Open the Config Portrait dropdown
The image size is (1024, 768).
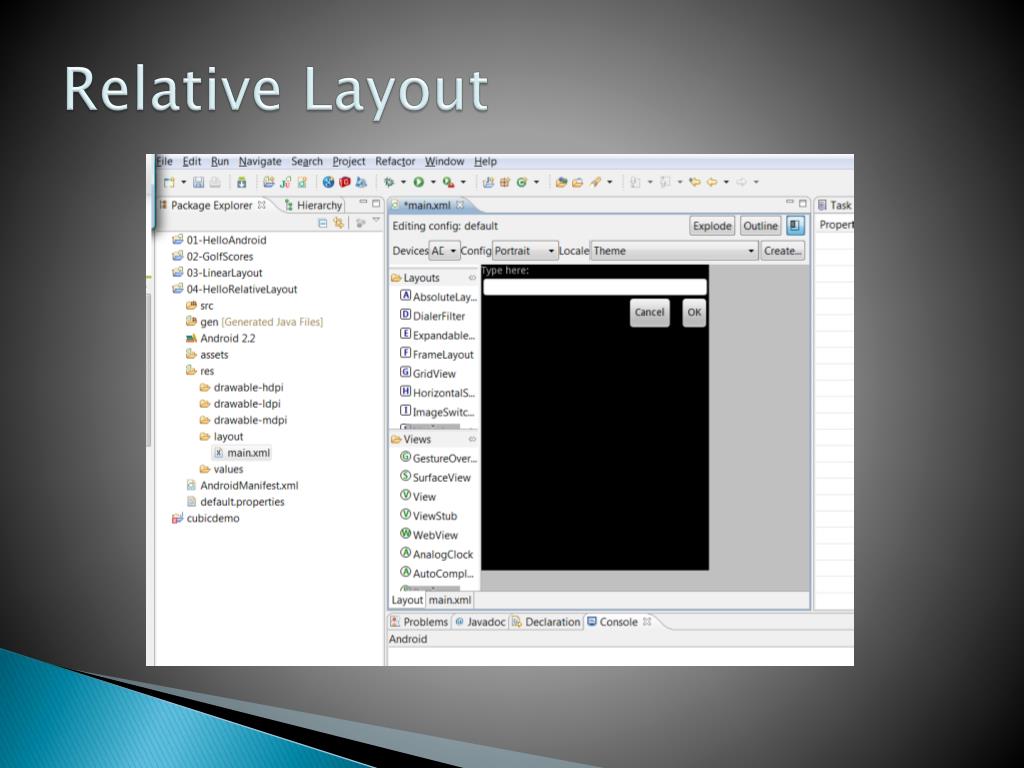[525, 251]
